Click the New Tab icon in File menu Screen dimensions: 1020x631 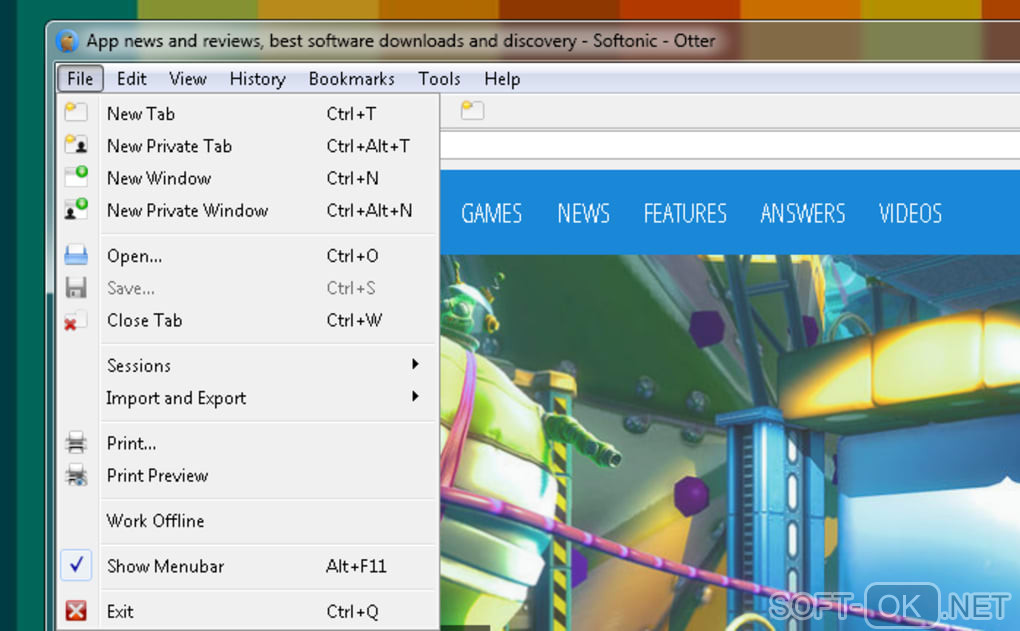[76, 112]
